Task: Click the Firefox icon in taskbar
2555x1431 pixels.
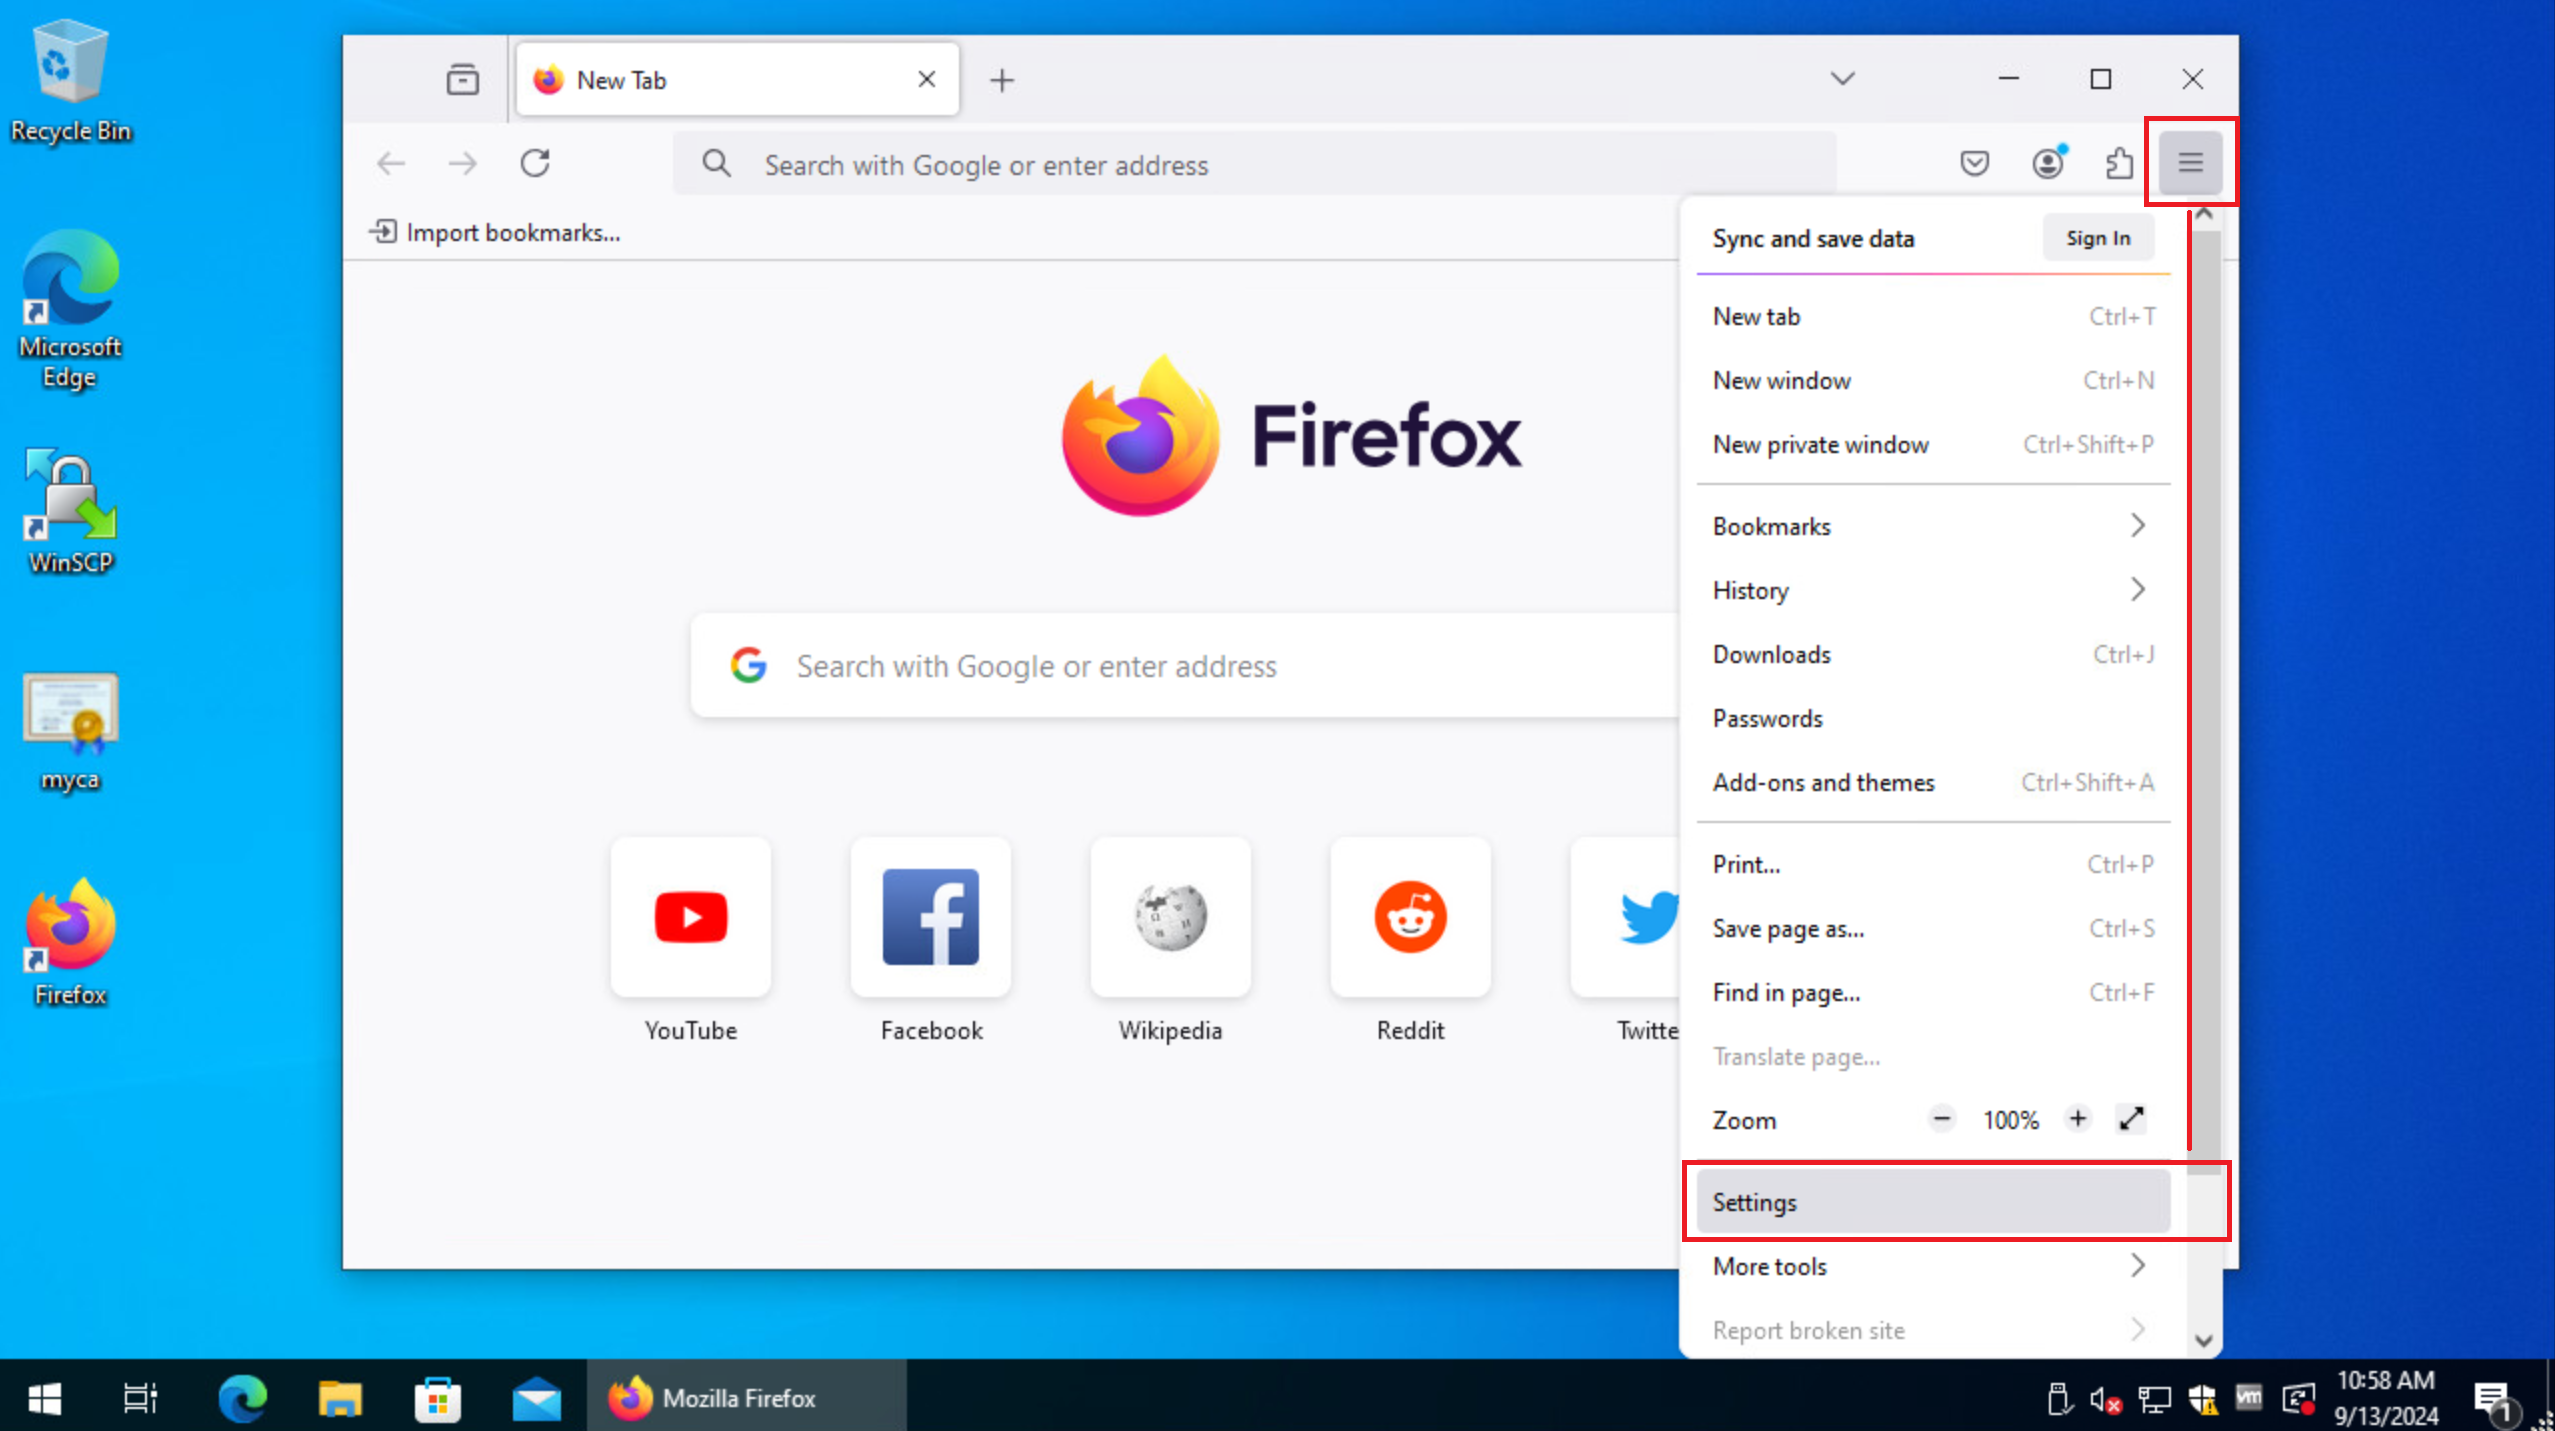Action: coord(623,1398)
